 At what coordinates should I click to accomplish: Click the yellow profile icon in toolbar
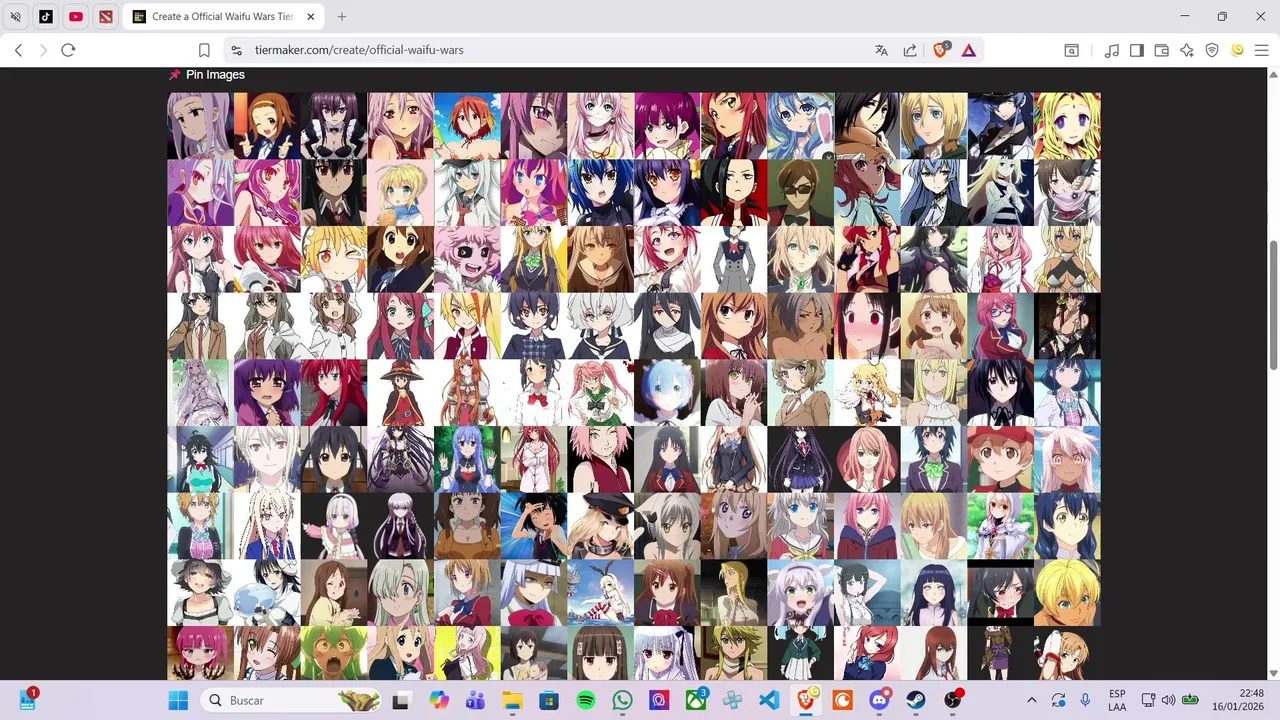click(1237, 50)
